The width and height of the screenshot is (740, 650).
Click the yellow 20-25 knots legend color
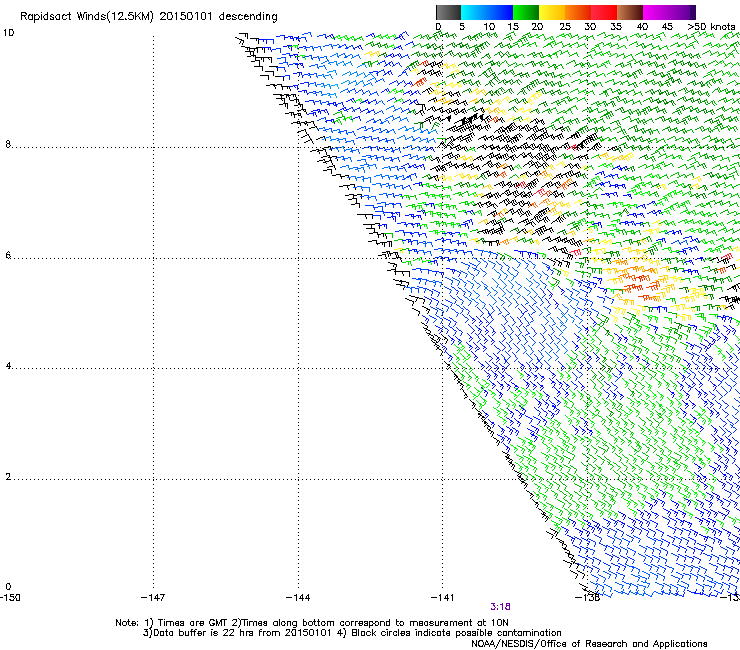click(552, 12)
